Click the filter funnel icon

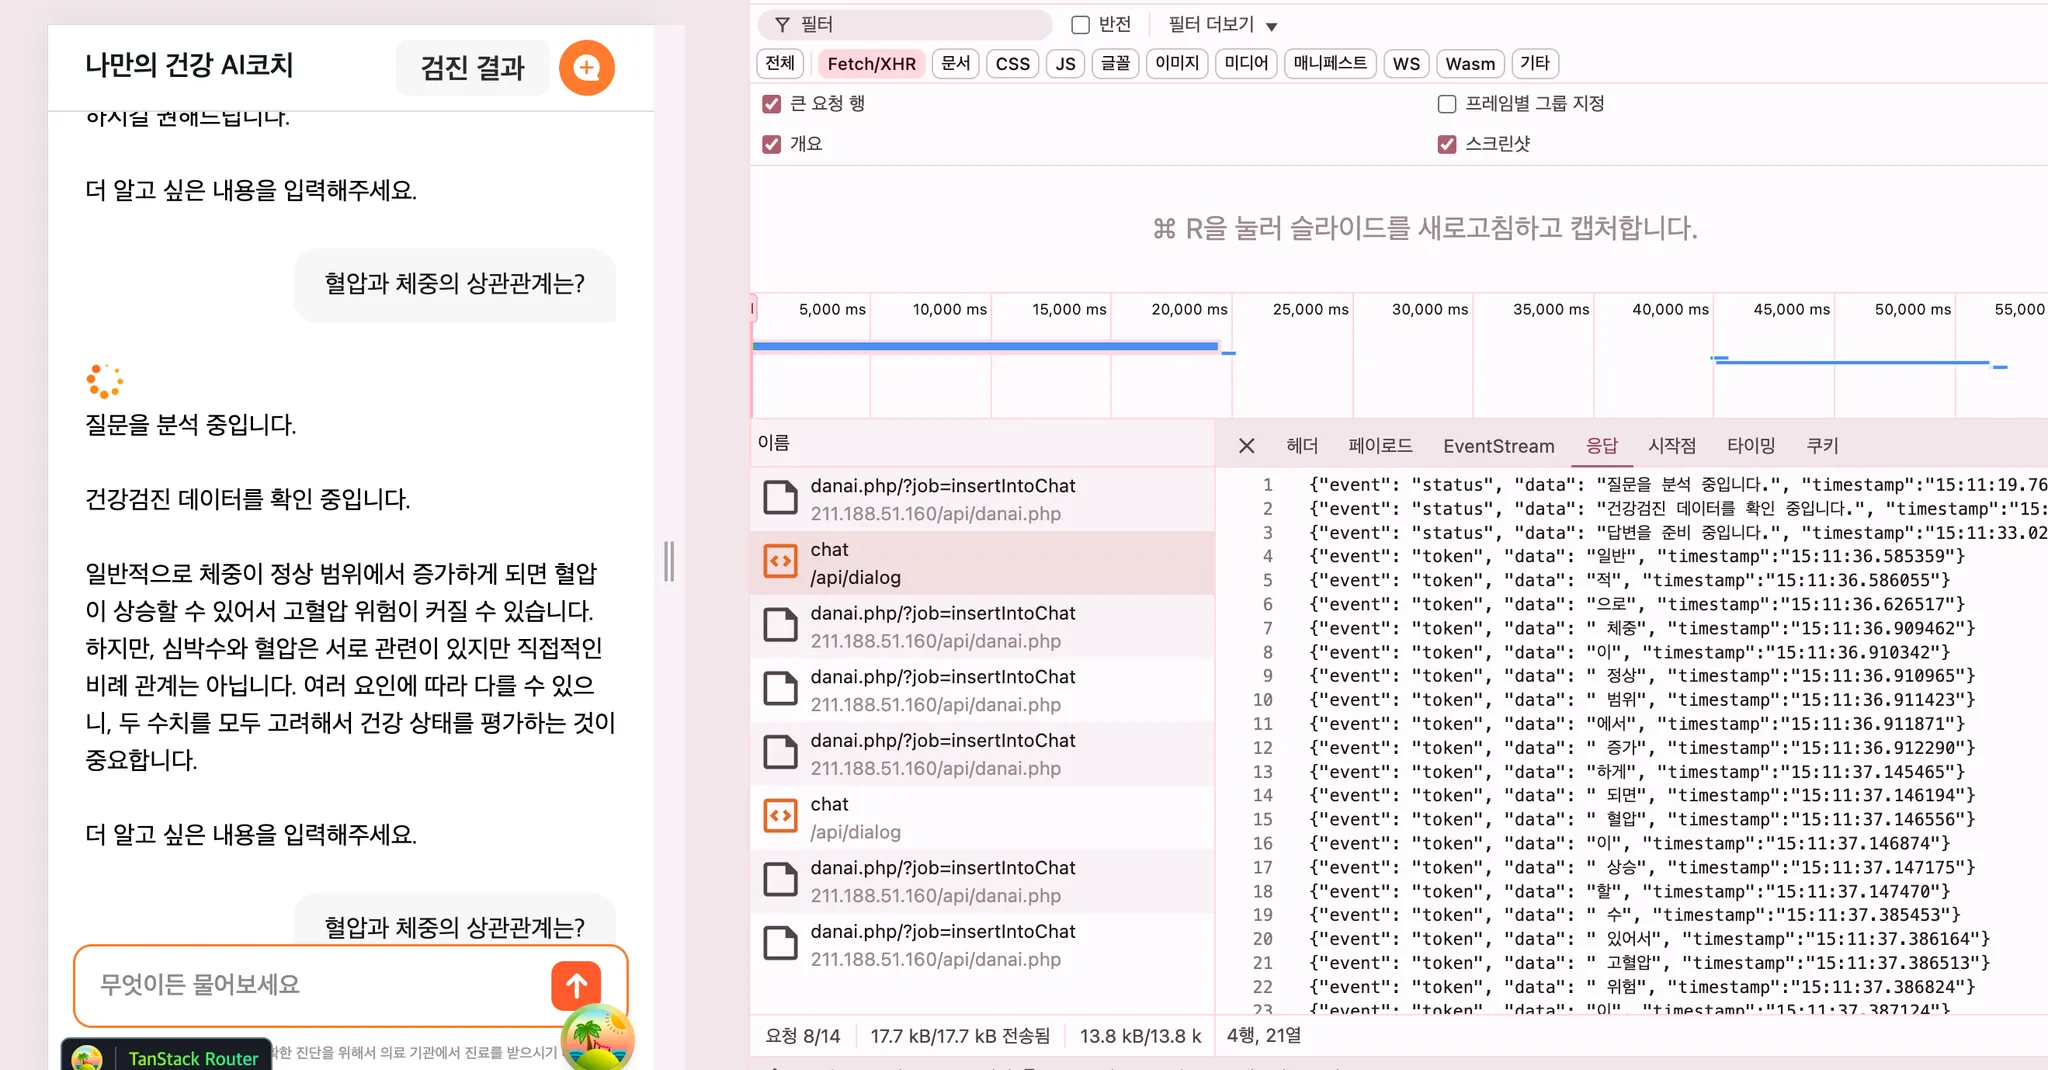point(782,24)
